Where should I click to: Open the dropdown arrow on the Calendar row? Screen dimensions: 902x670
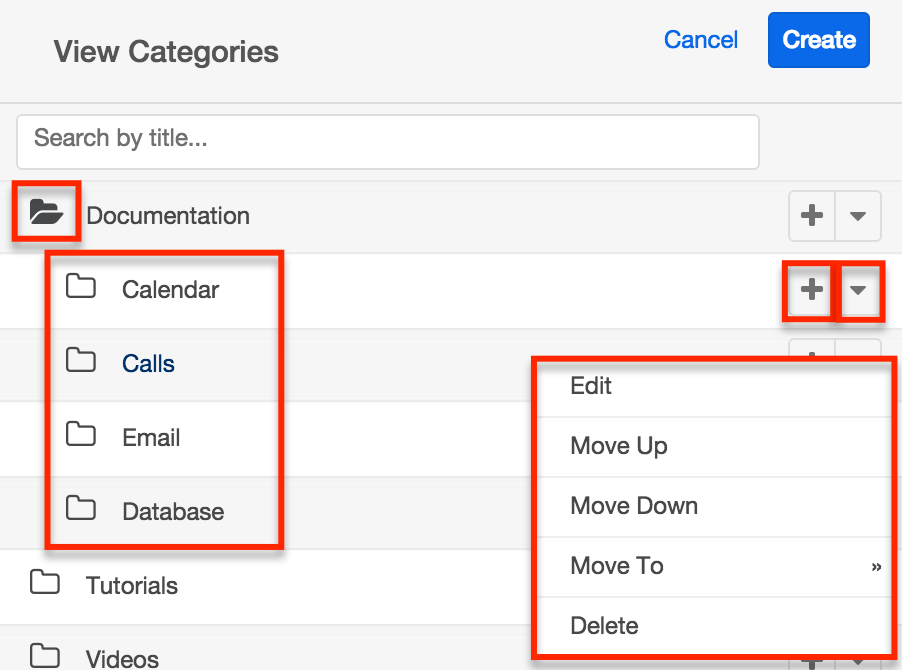coord(860,291)
